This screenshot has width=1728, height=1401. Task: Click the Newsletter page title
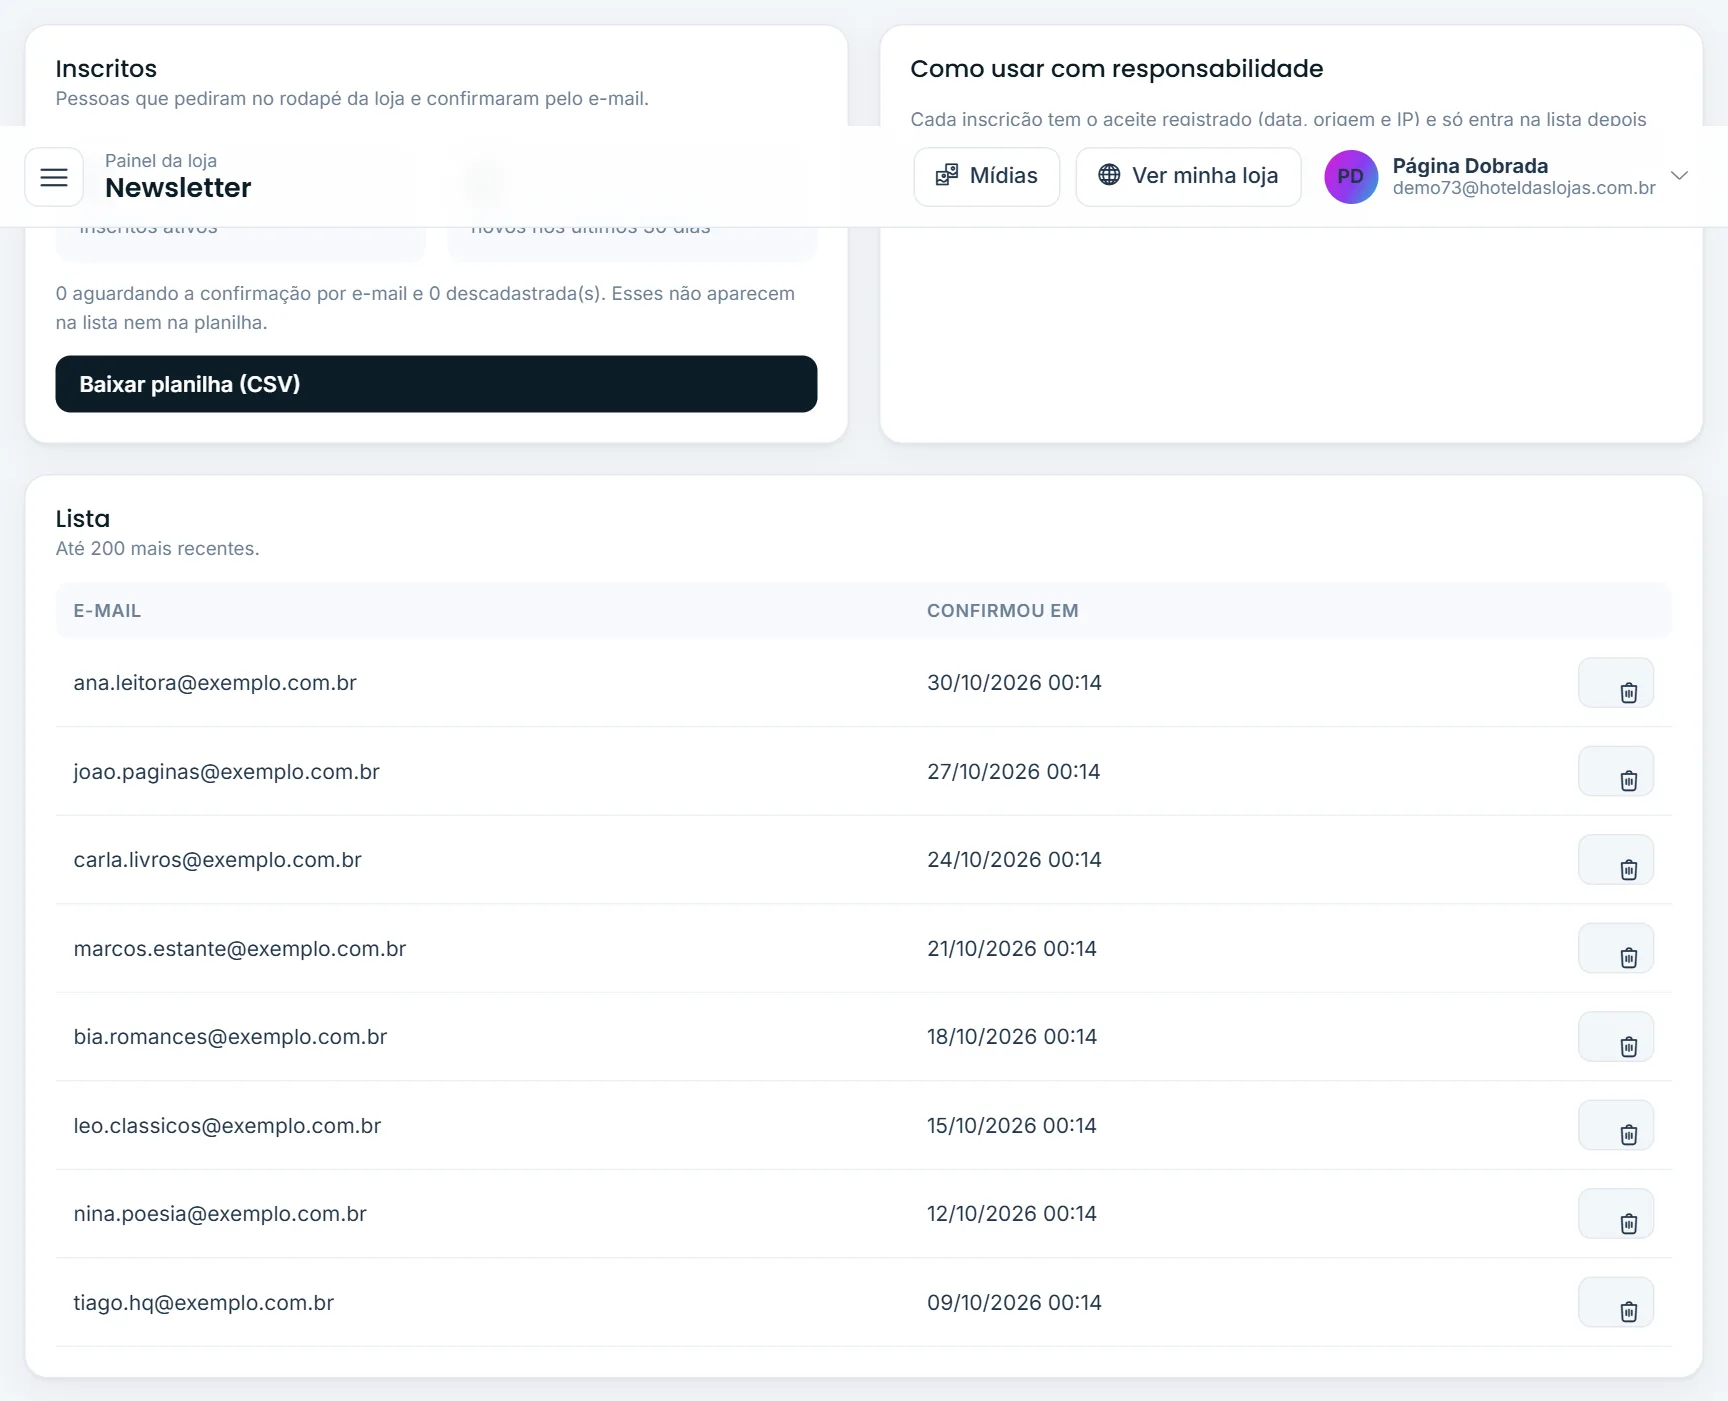pyautogui.click(x=178, y=188)
